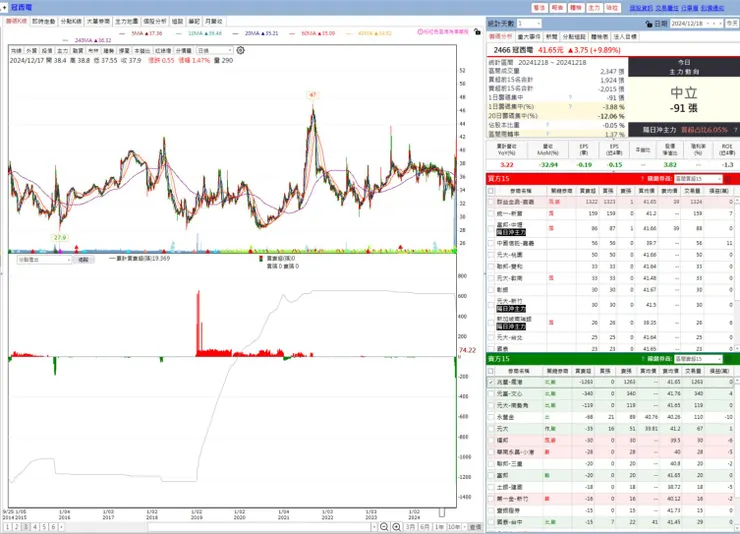Tick the checkbox for 中國信託-嘉義 buyer row

click(491, 243)
